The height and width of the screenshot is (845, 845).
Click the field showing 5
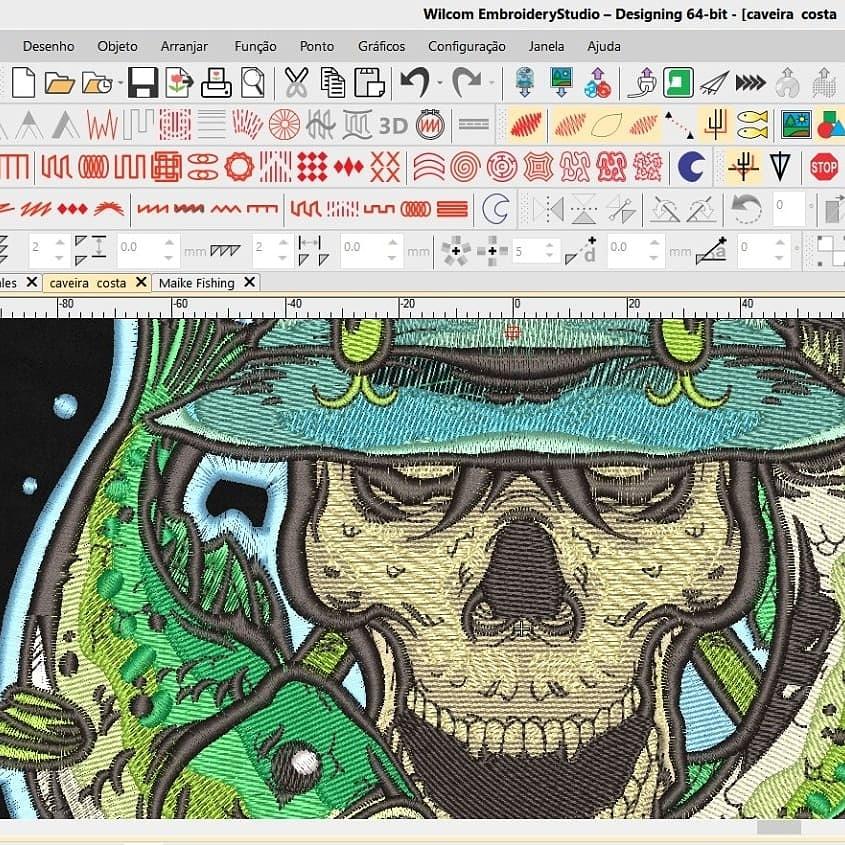pos(529,251)
